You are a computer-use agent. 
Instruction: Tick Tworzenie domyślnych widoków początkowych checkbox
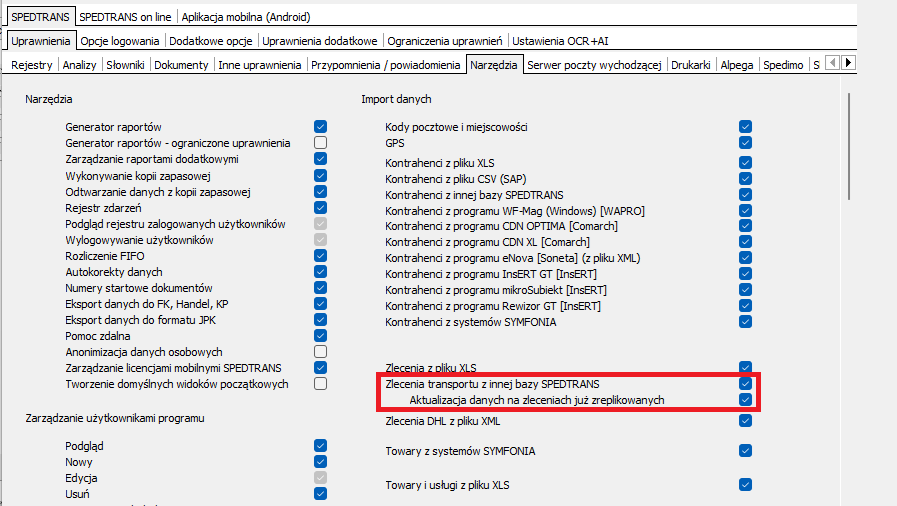pos(321,384)
